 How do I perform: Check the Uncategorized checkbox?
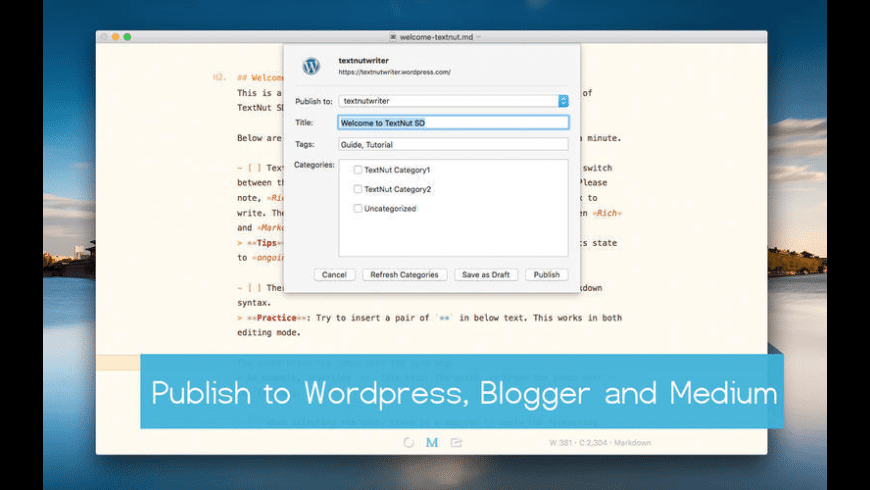358,209
